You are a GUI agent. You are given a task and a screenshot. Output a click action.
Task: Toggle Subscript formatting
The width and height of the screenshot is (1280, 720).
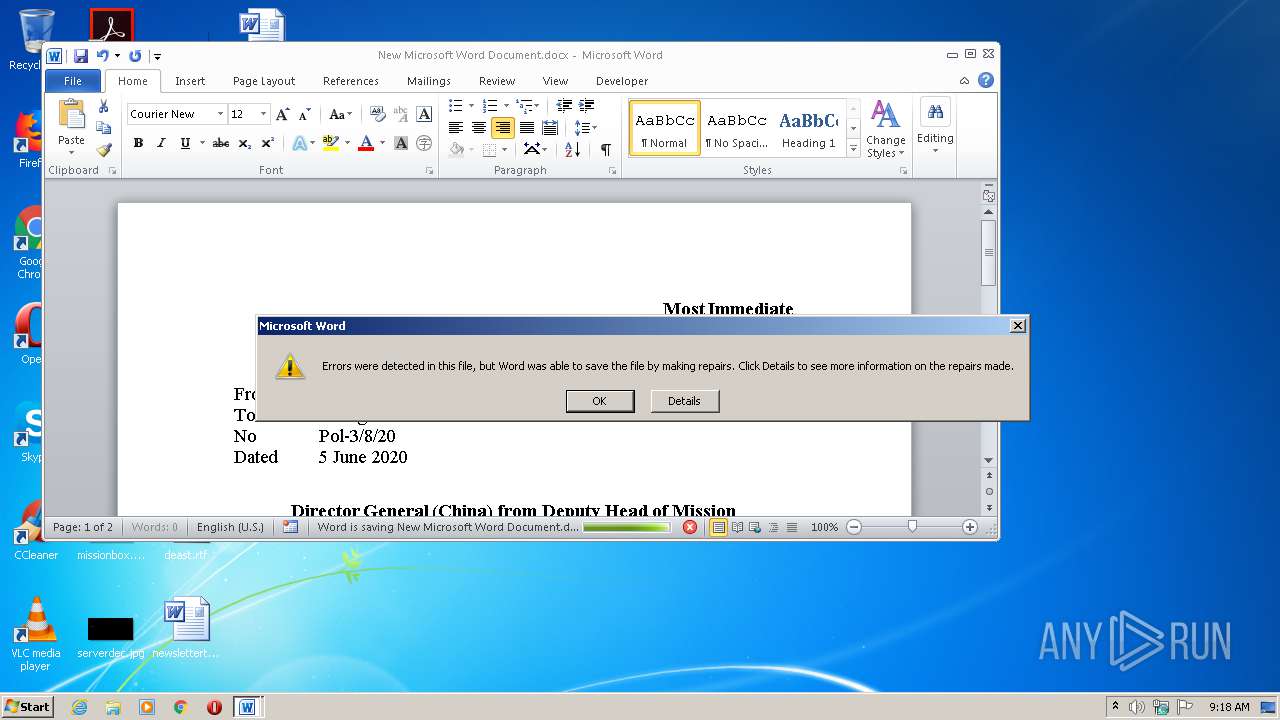point(244,143)
